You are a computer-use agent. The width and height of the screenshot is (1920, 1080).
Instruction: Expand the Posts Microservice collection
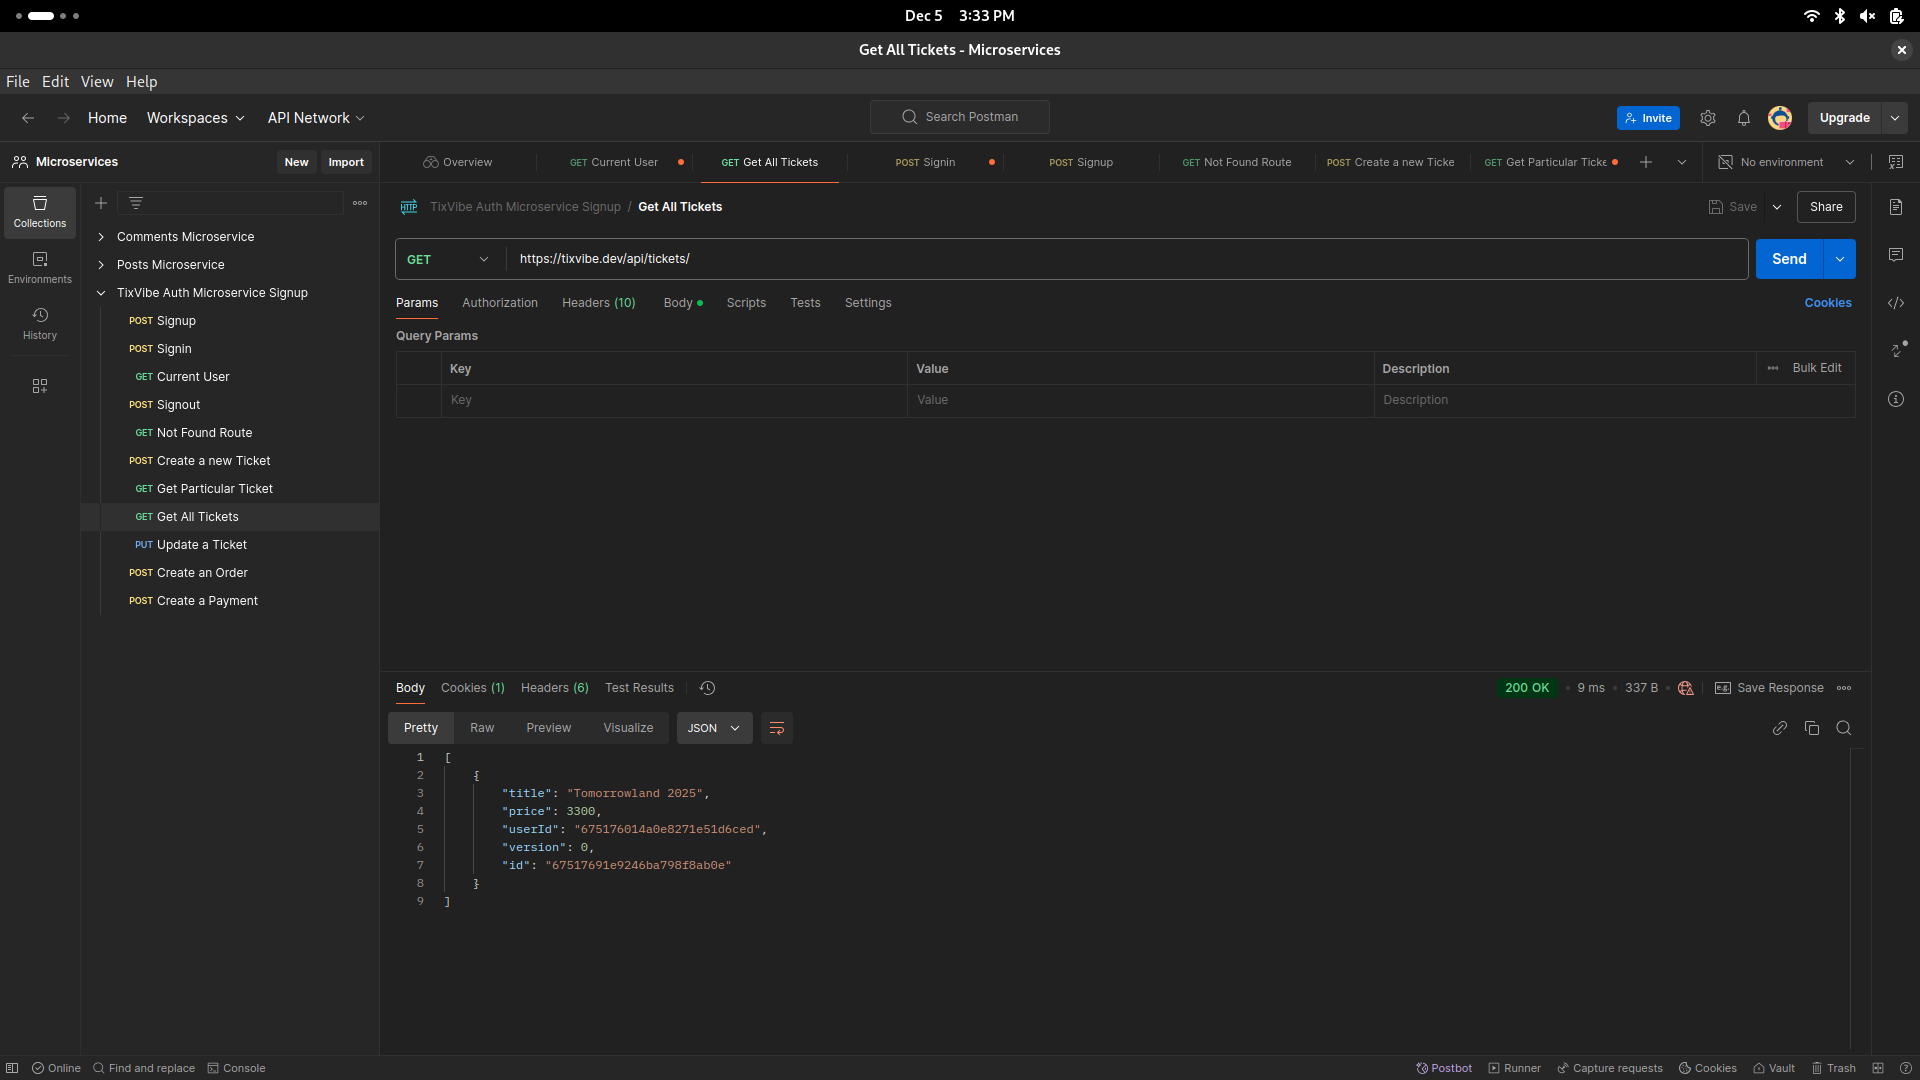click(x=101, y=265)
